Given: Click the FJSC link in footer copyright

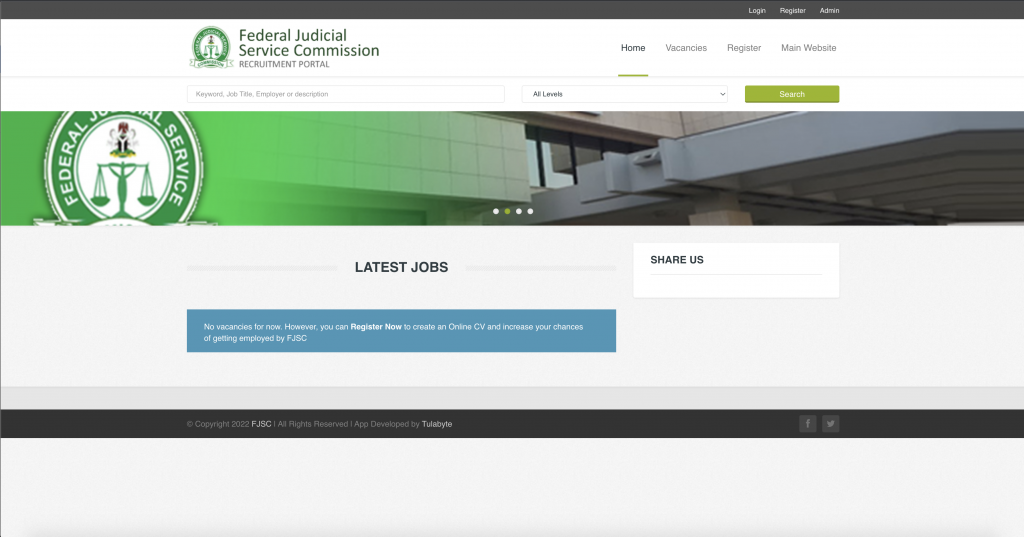Looking at the screenshot, I should [261, 424].
